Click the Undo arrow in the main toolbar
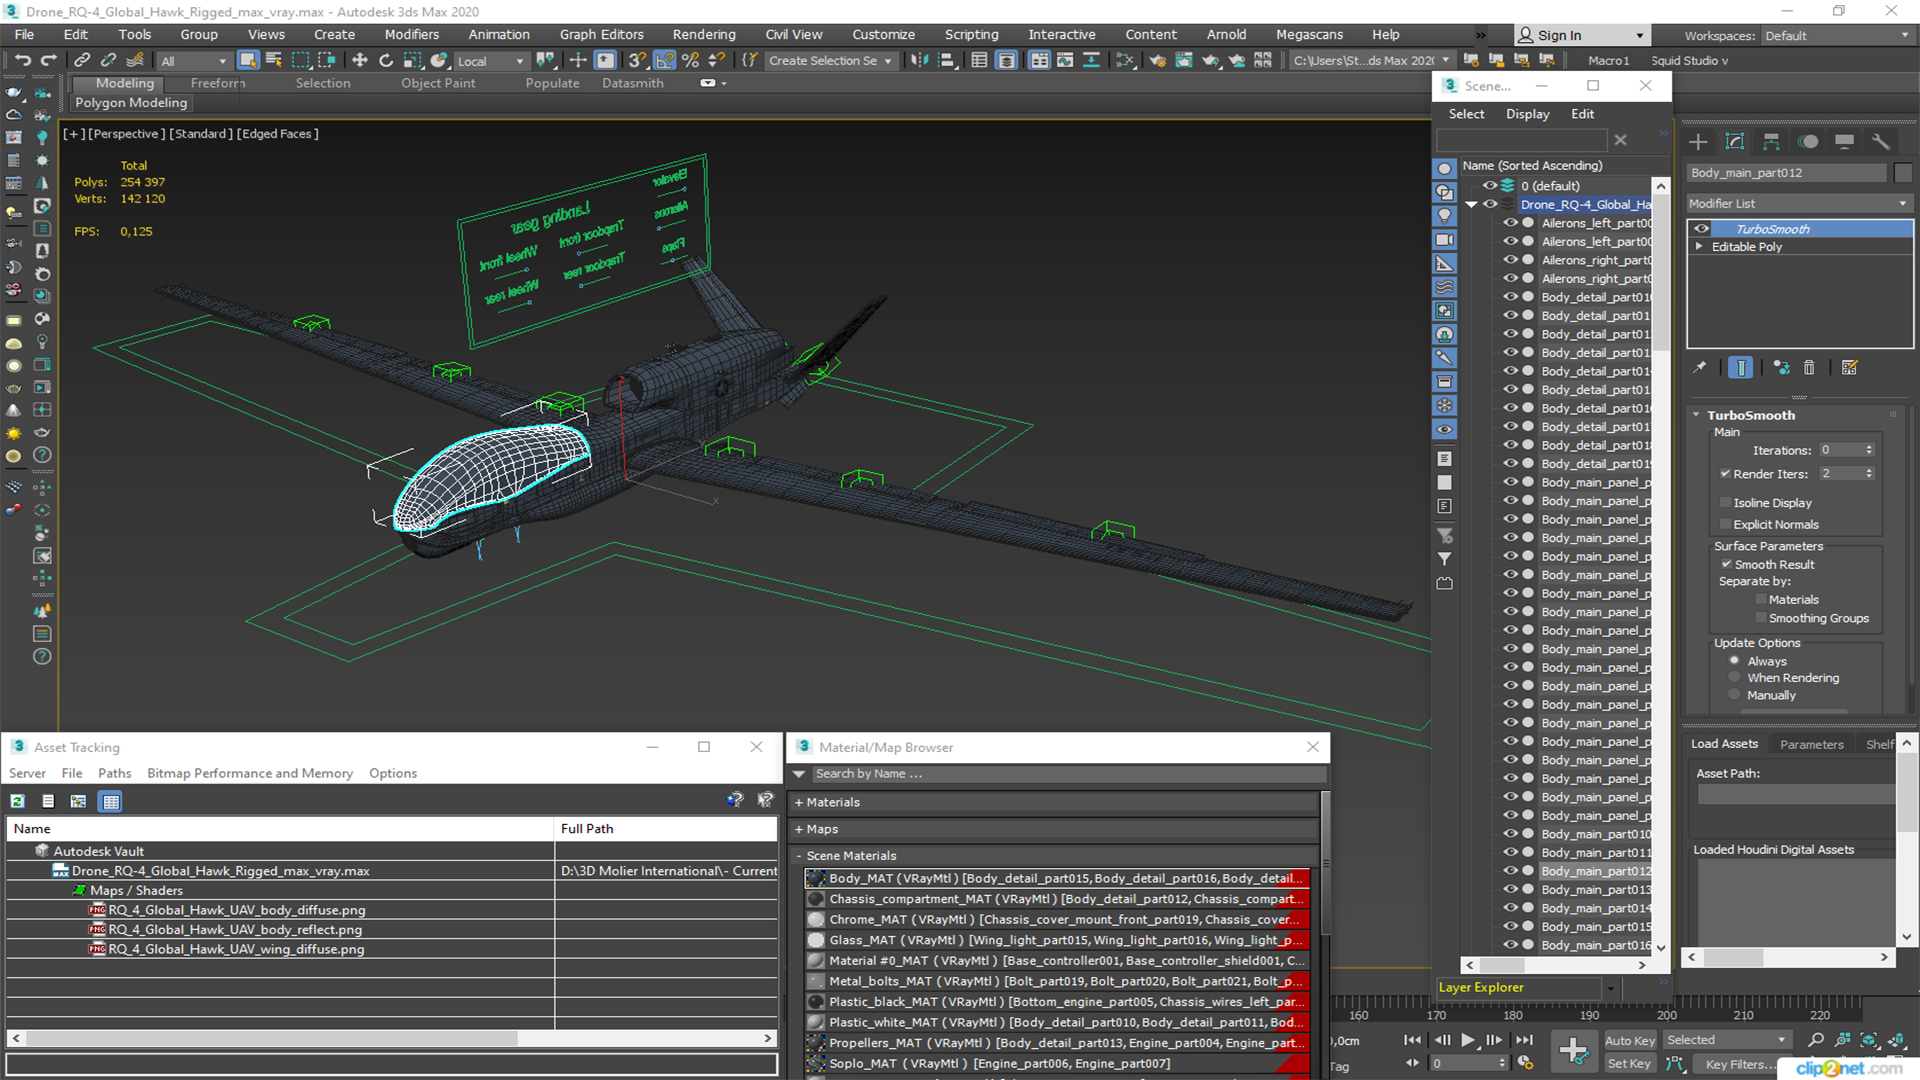1920x1080 pixels. point(22,60)
